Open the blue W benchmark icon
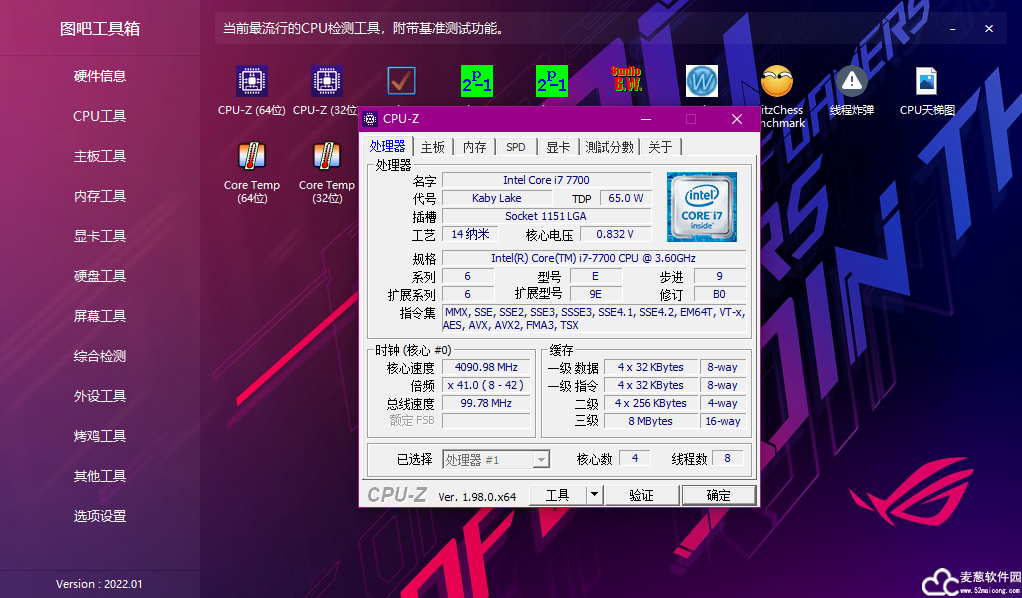Screen dimensions: 1022x598 pos(702,82)
